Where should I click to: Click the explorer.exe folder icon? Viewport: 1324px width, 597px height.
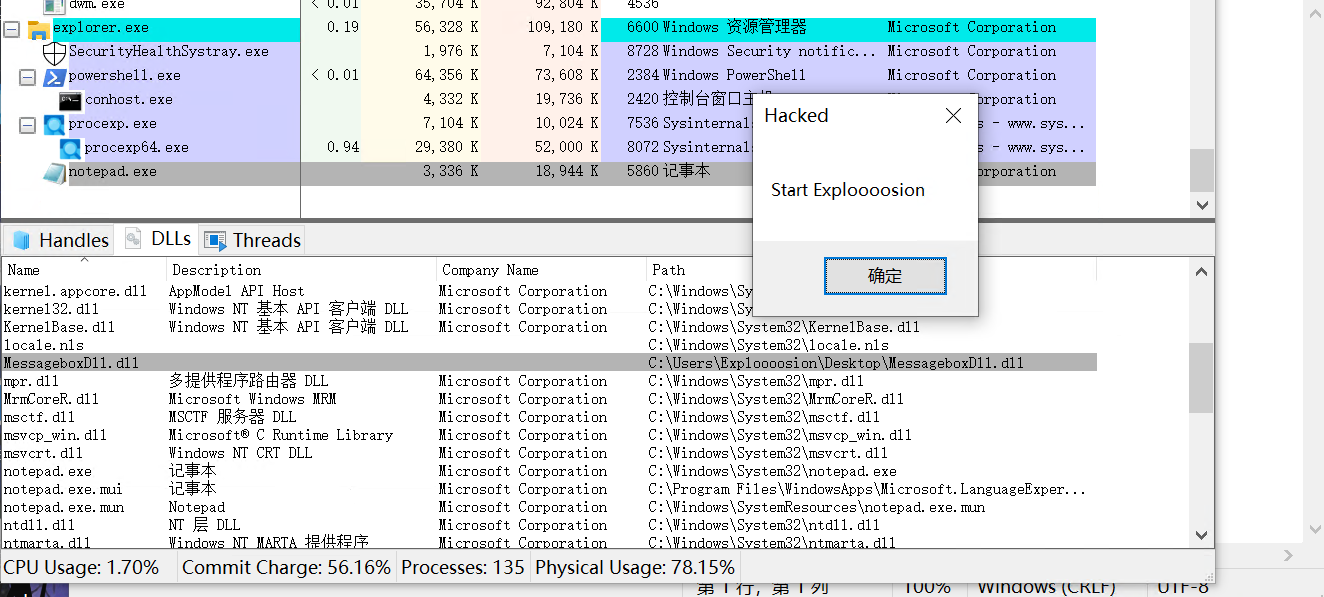pos(39,28)
